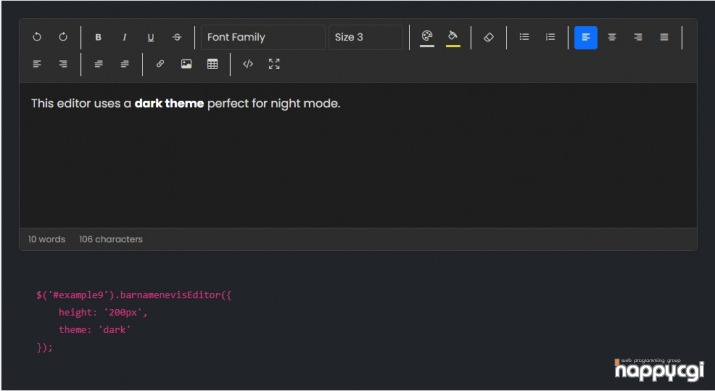This screenshot has width=715, height=391.
Task: Click the code line "$('#example9').barnamenevisEditor({"
Action: (134, 295)
